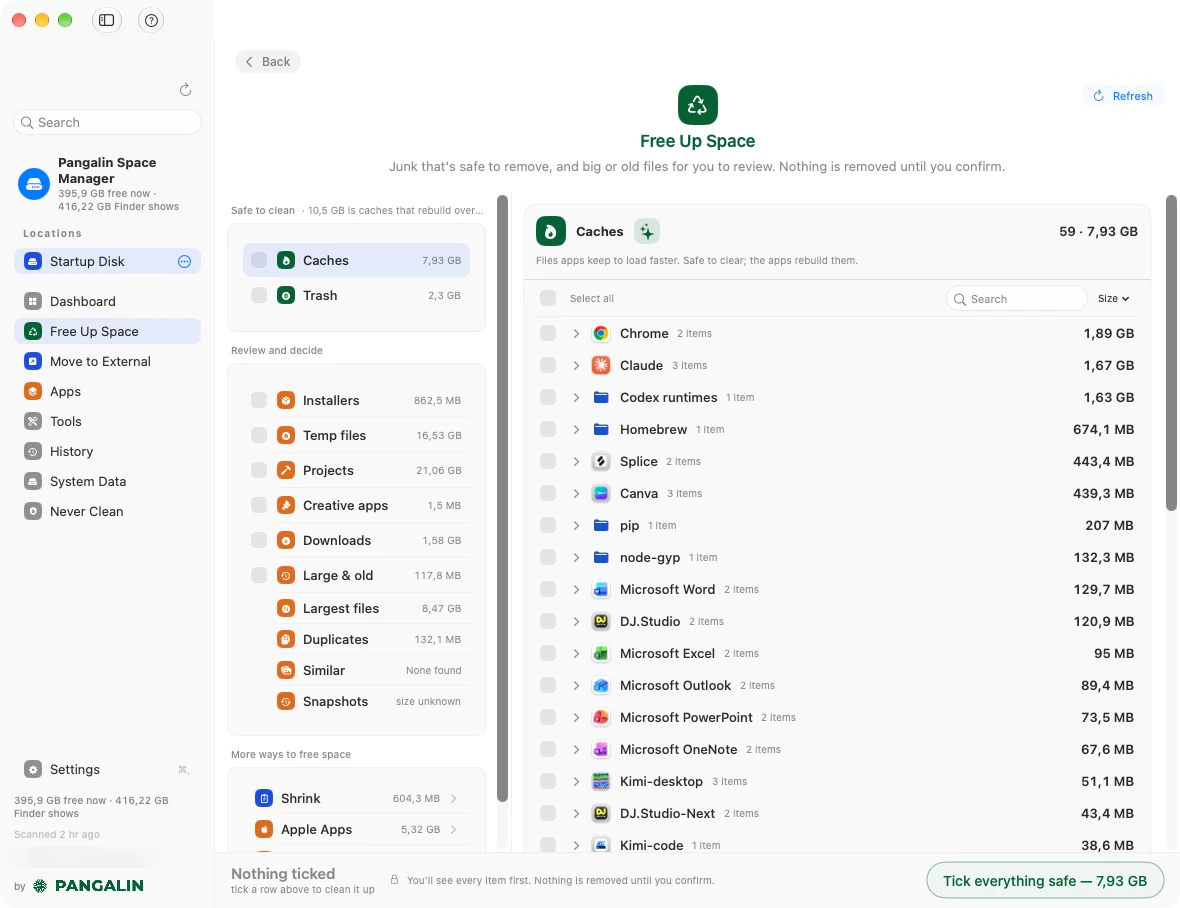
Task: Open System Data in the sidebar
Action: pos(108,481)
